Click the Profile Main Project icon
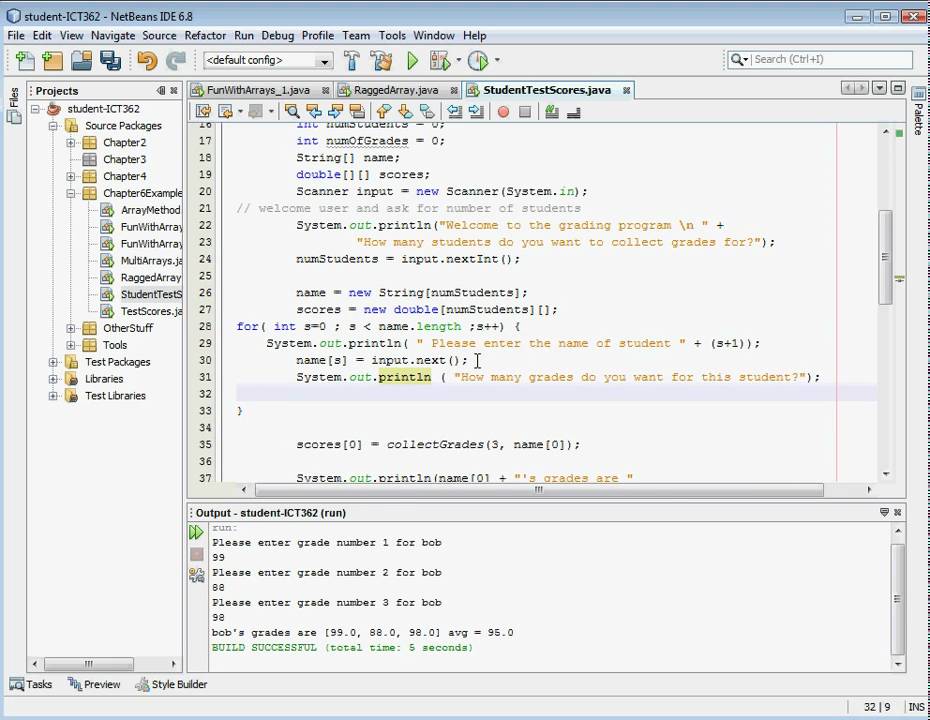Viewport: 930px width, 720px height. [478, 60]
